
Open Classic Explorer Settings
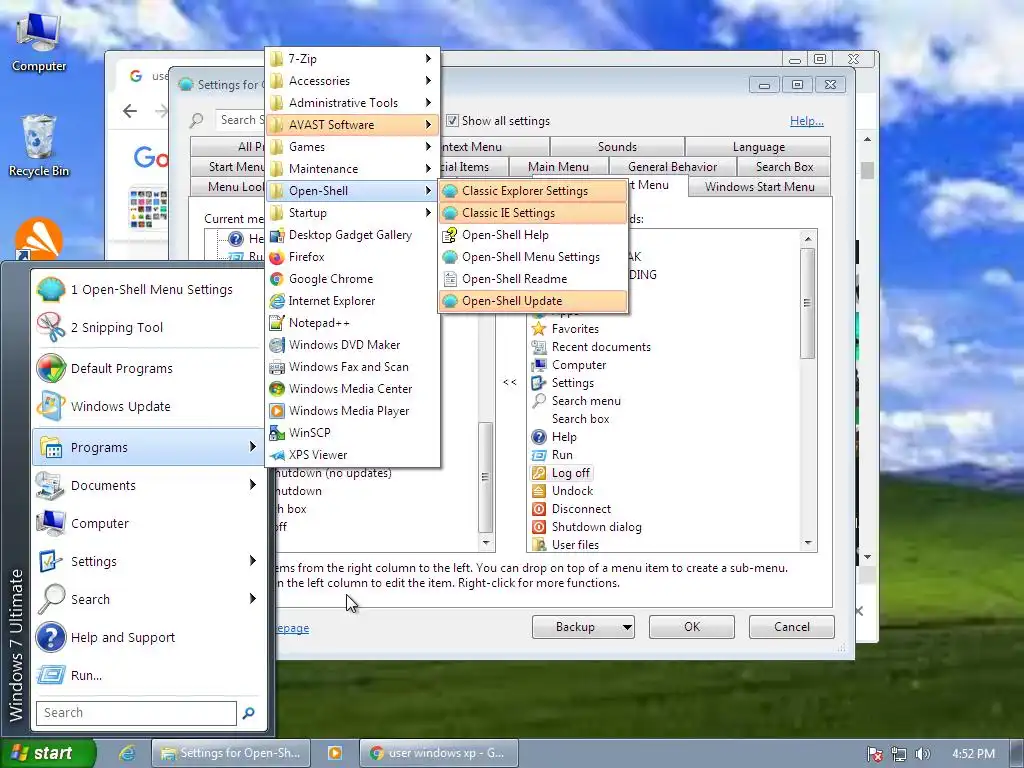(533, 191)
